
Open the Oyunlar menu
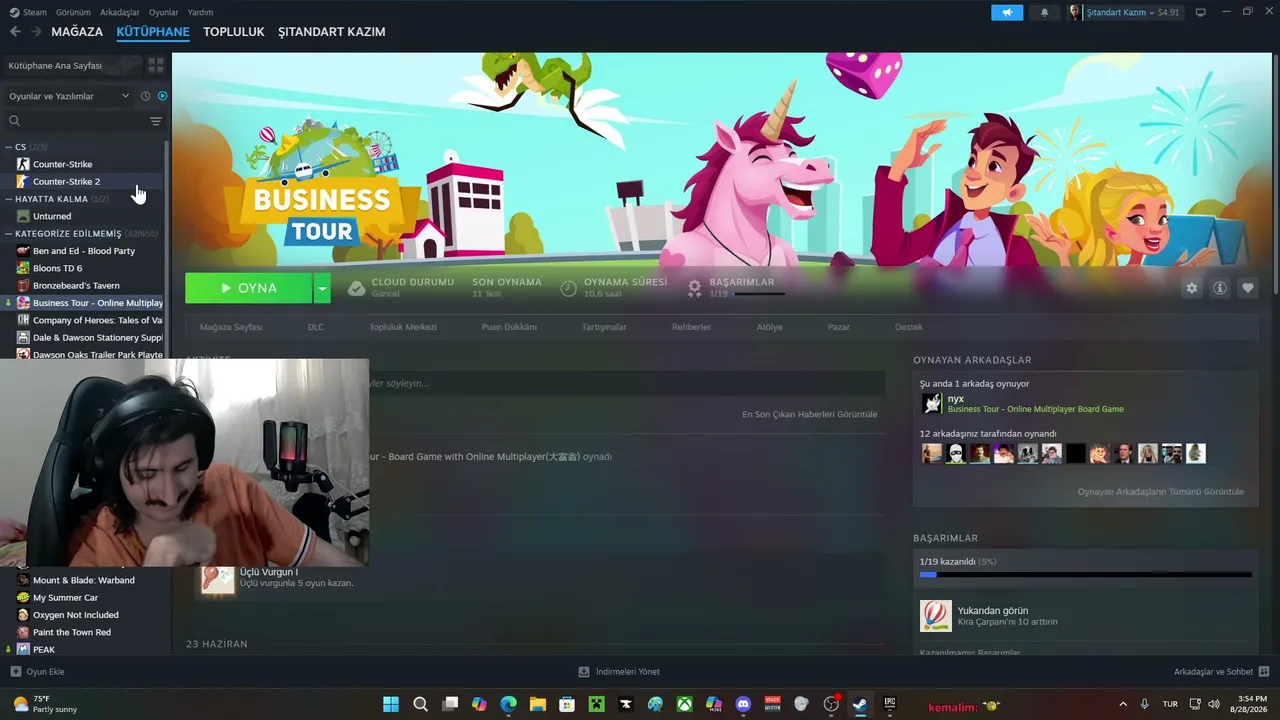coord(163,12)
